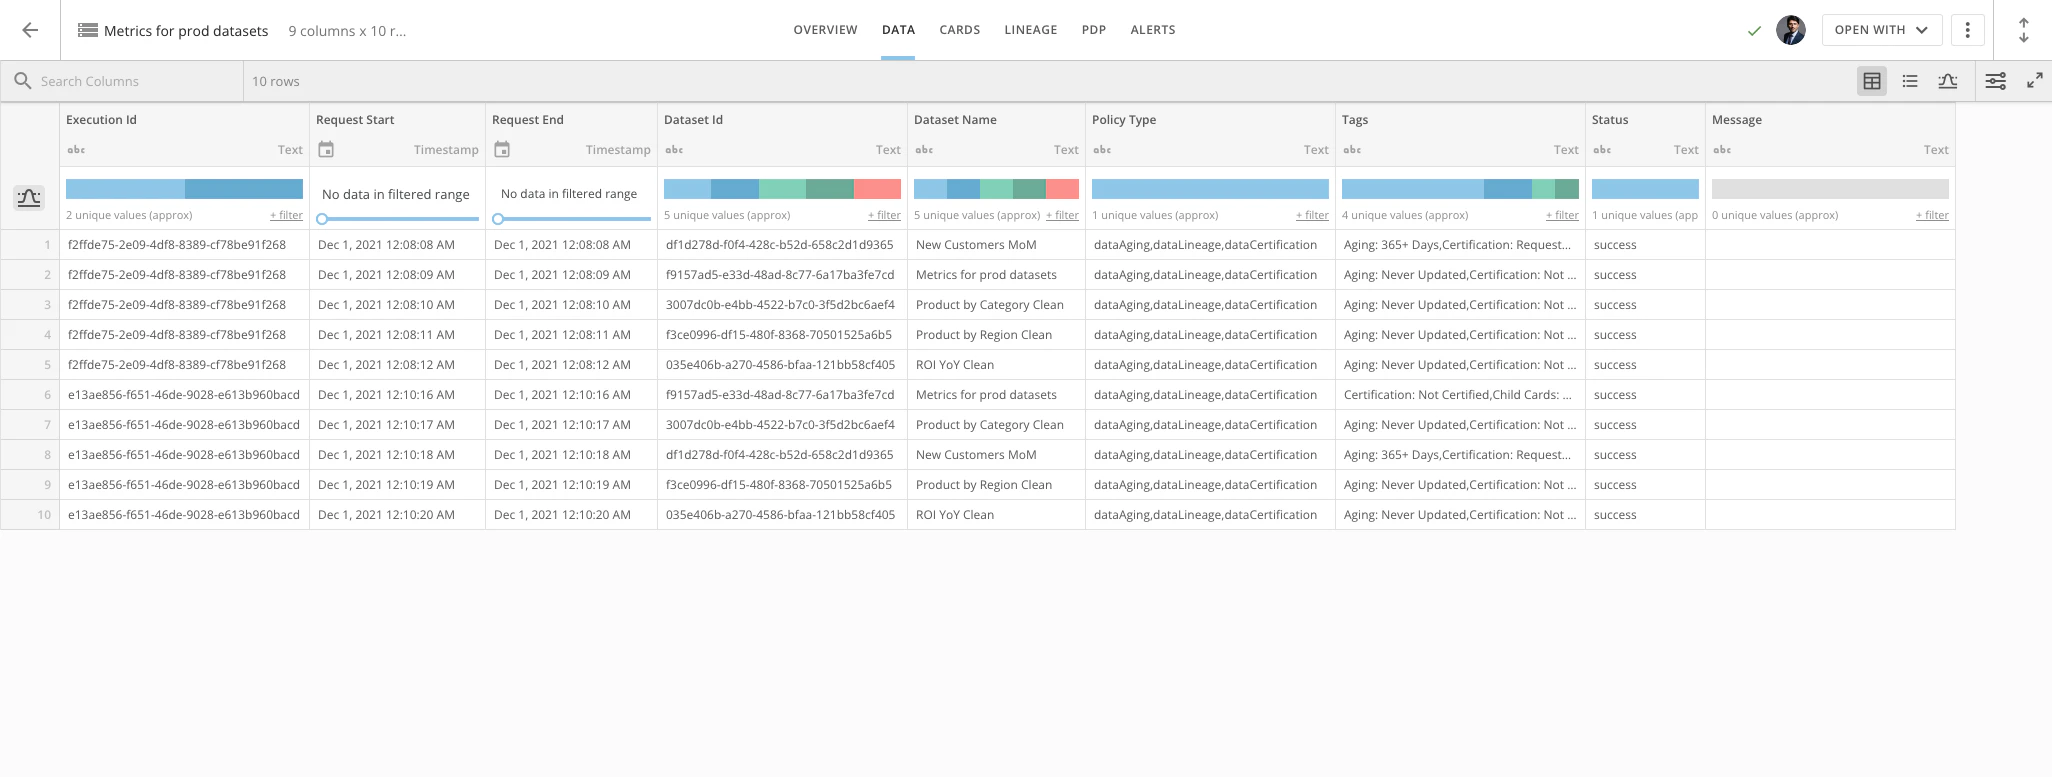2052x777 pixels.
Task: Click the Request Start range slider handle
Action: point(322,219)
